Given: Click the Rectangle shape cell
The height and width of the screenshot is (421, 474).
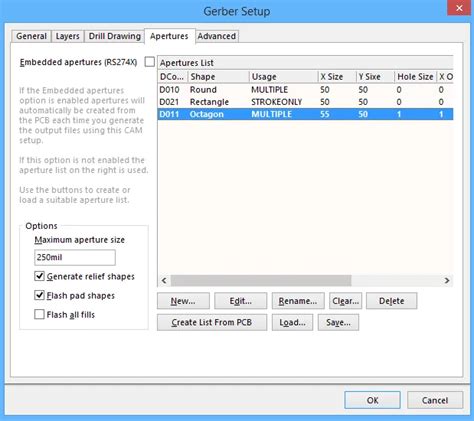Looking at the screenshot, I should click(209, 102).
